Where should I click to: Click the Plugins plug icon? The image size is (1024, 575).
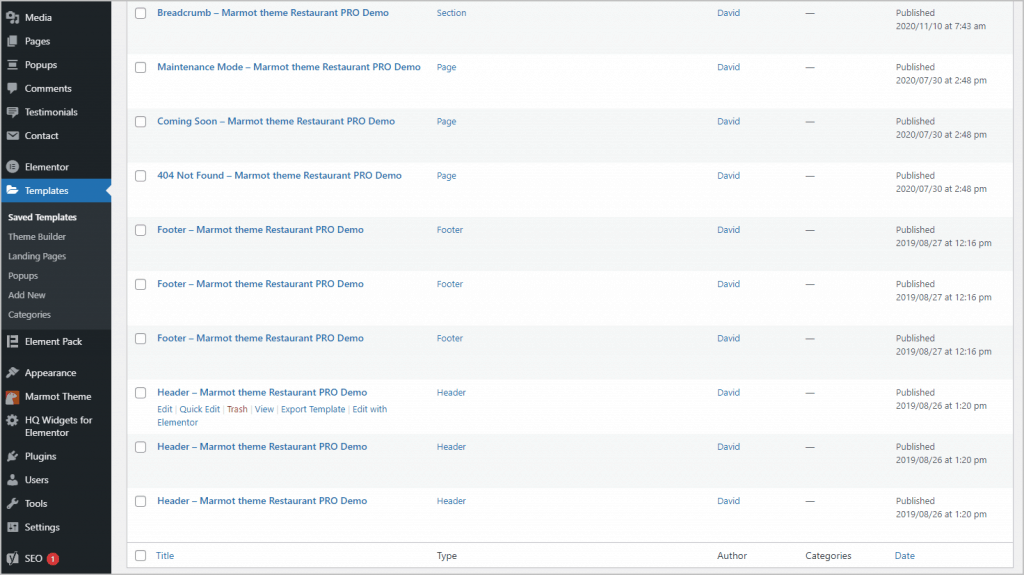click(x=12, y=457)
